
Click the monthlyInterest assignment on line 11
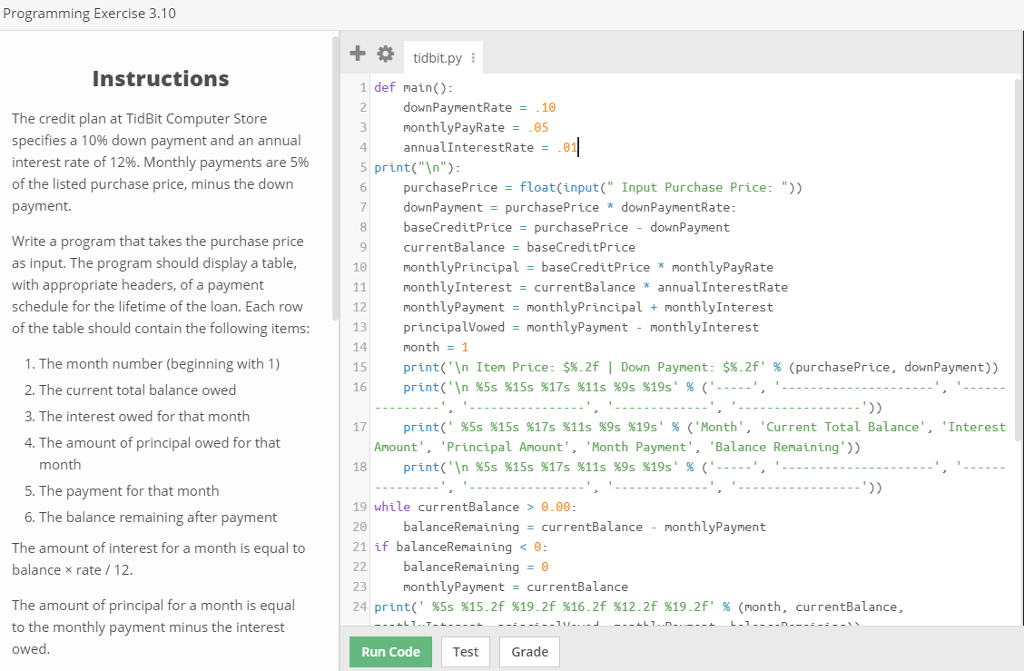(595, 287)
